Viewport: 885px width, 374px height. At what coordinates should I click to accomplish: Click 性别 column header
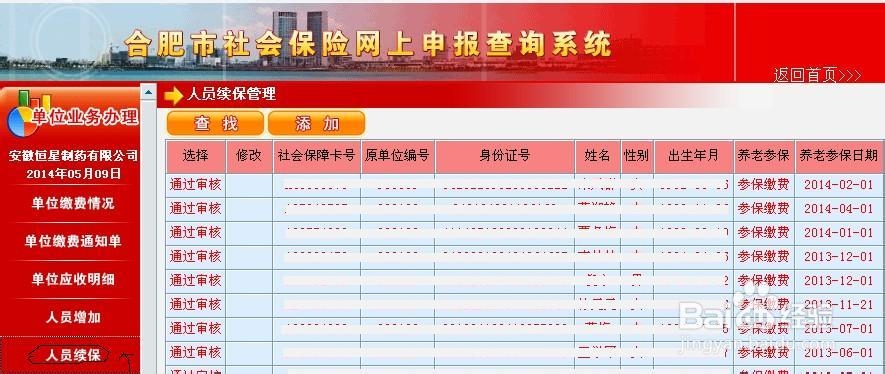(x=637, y=156)
